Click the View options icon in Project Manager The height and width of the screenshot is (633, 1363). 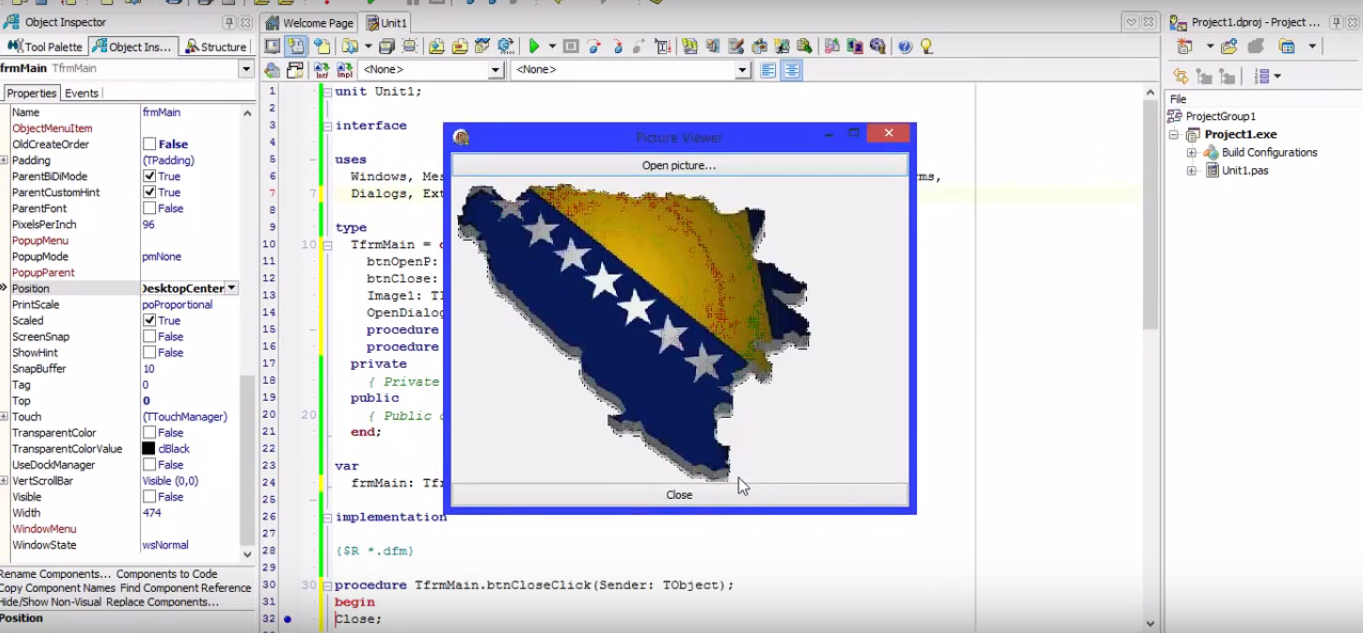1287,46
